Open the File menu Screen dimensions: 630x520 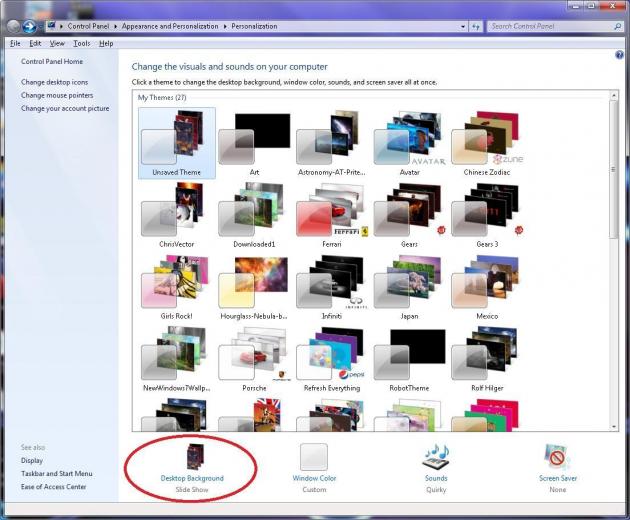click(x=15, y=43)
